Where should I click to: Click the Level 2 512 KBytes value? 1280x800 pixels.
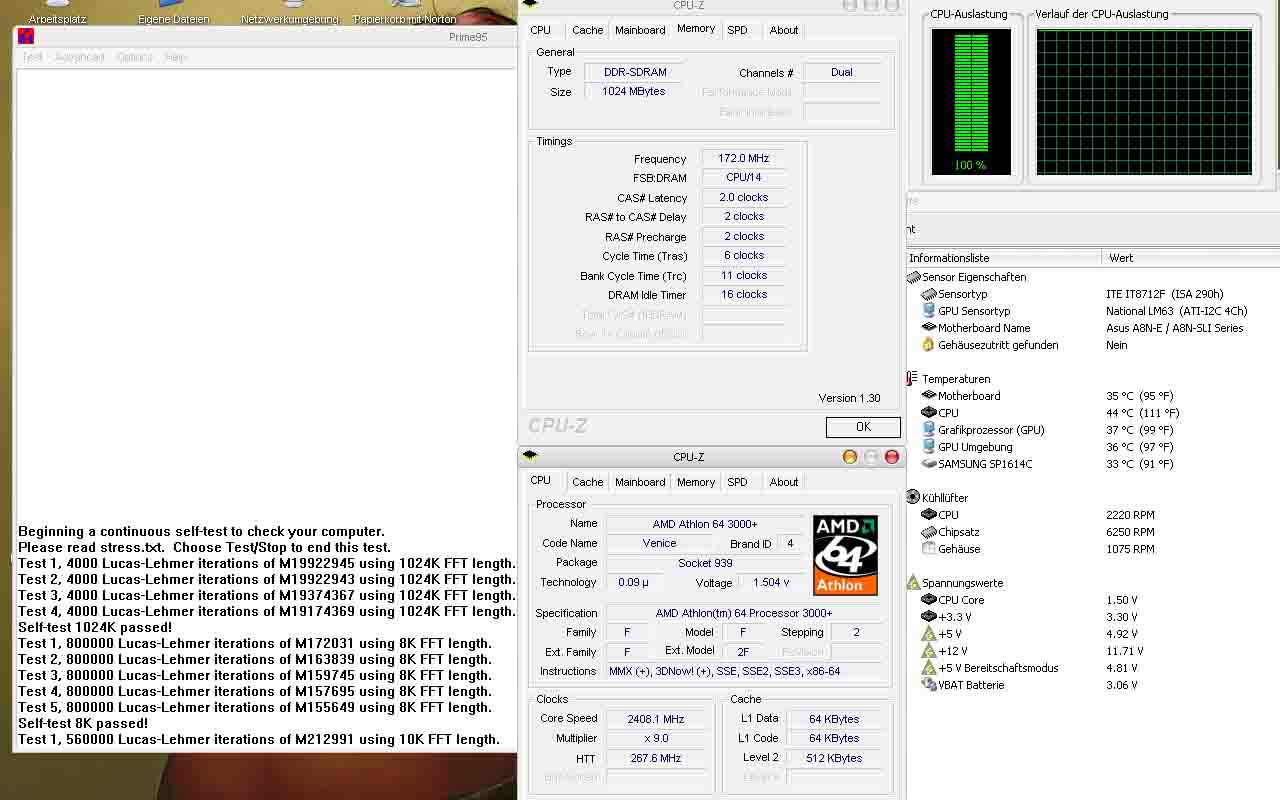point(834,758)
